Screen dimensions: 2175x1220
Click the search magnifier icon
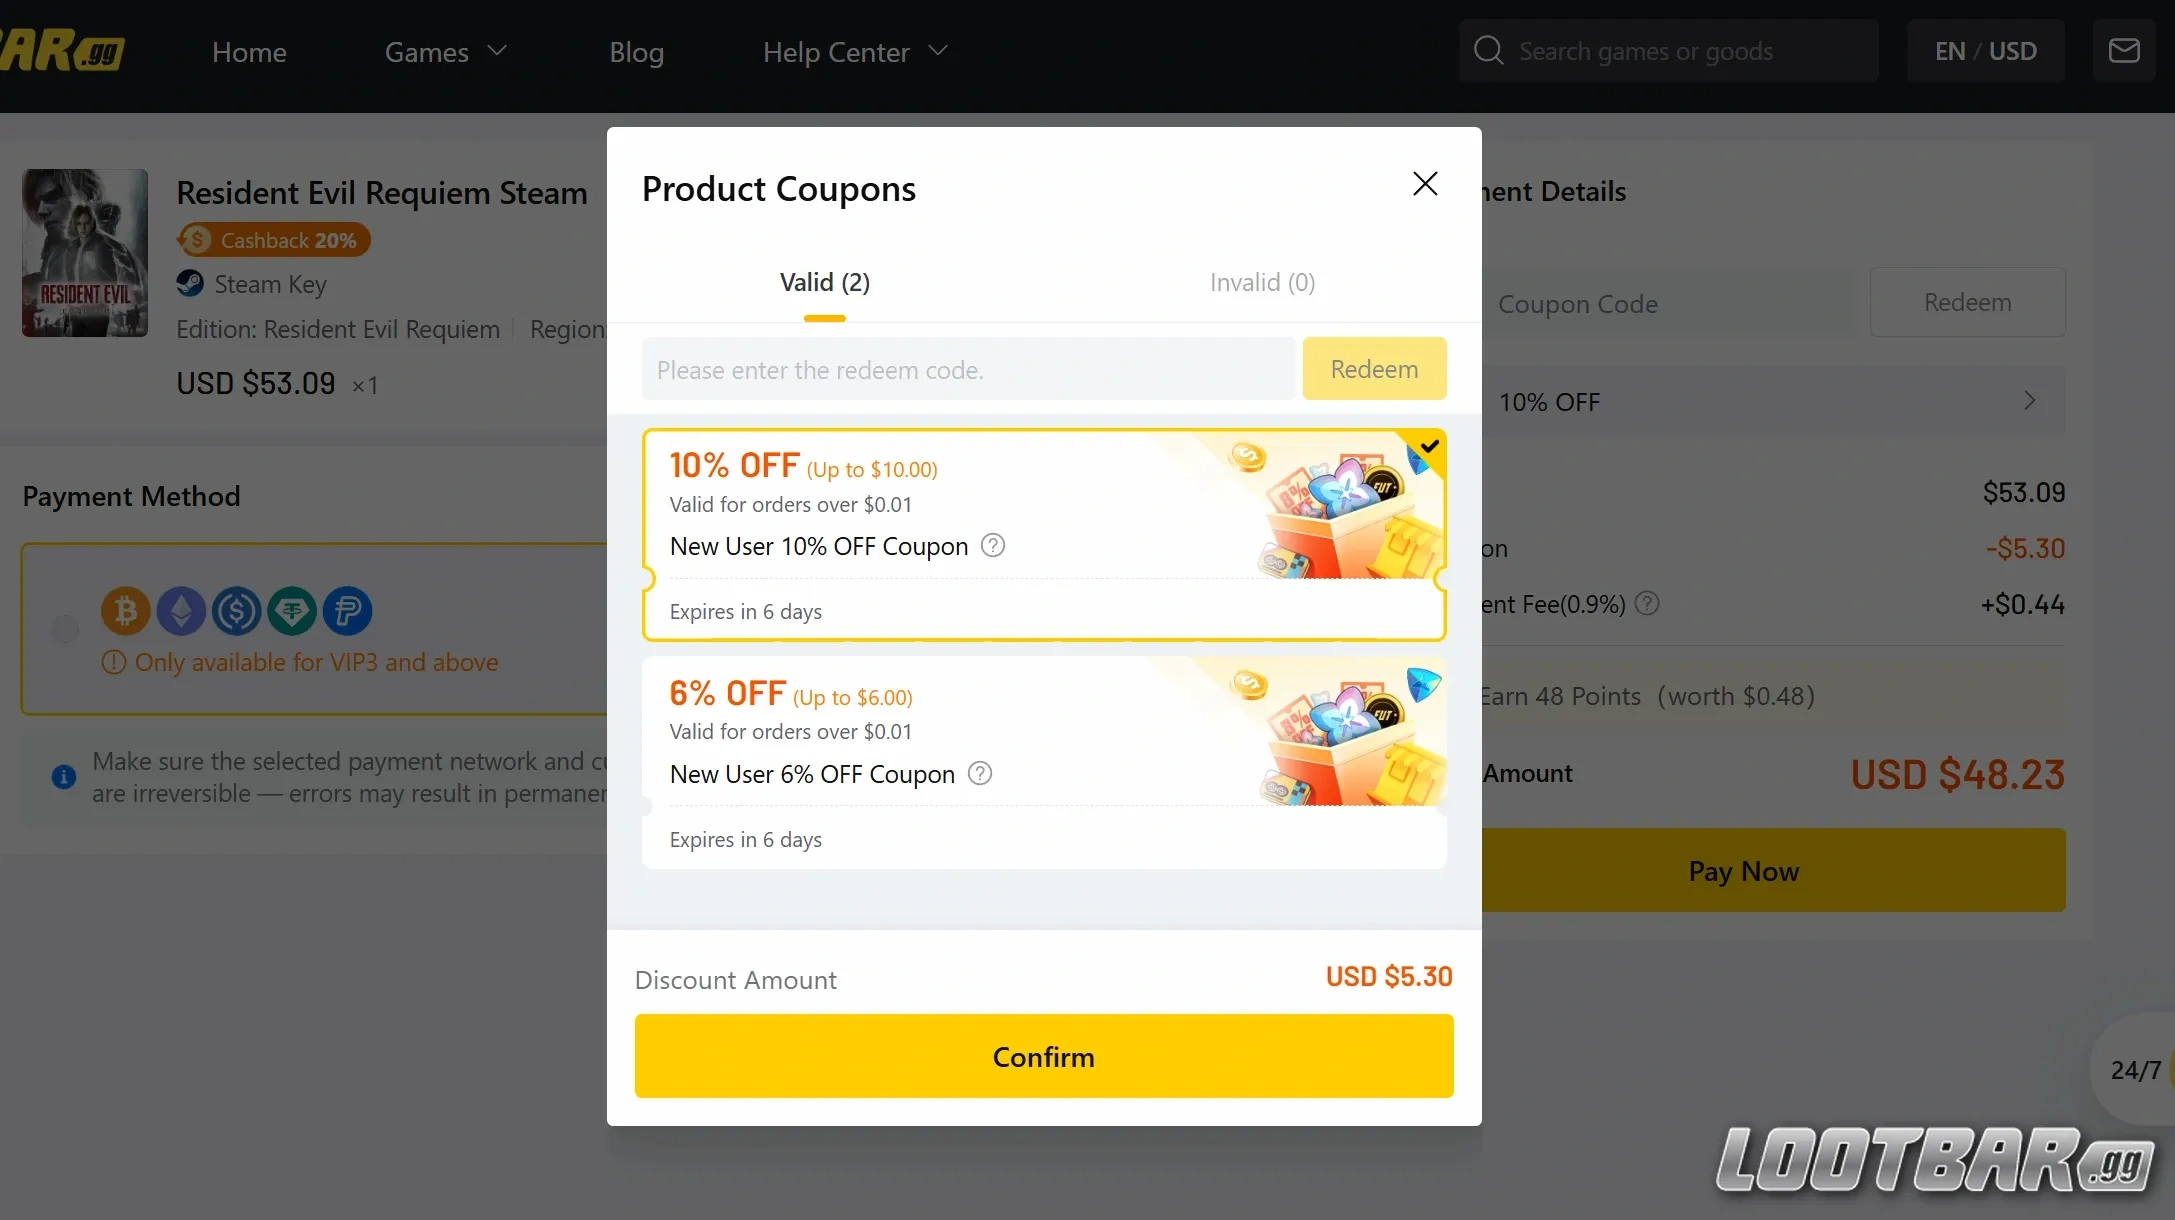[1488, 50]
